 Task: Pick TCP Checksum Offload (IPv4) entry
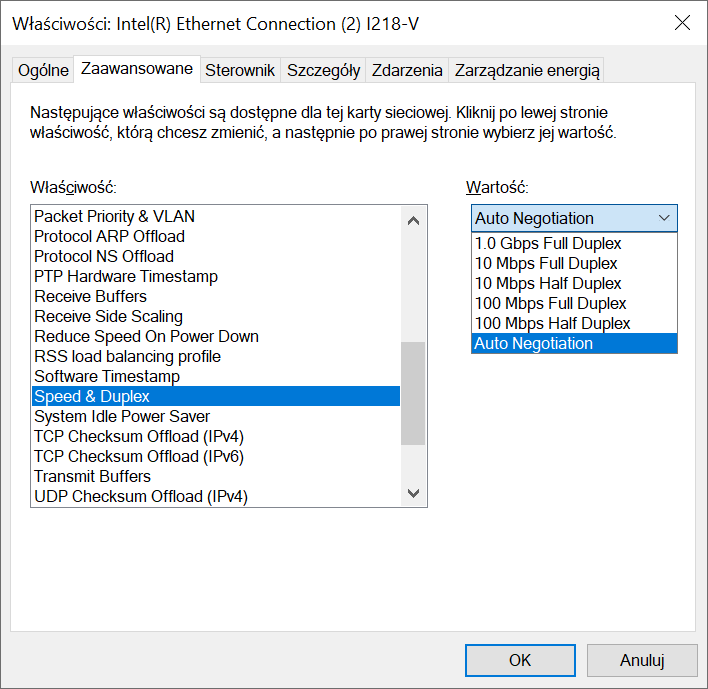[139, 436]
